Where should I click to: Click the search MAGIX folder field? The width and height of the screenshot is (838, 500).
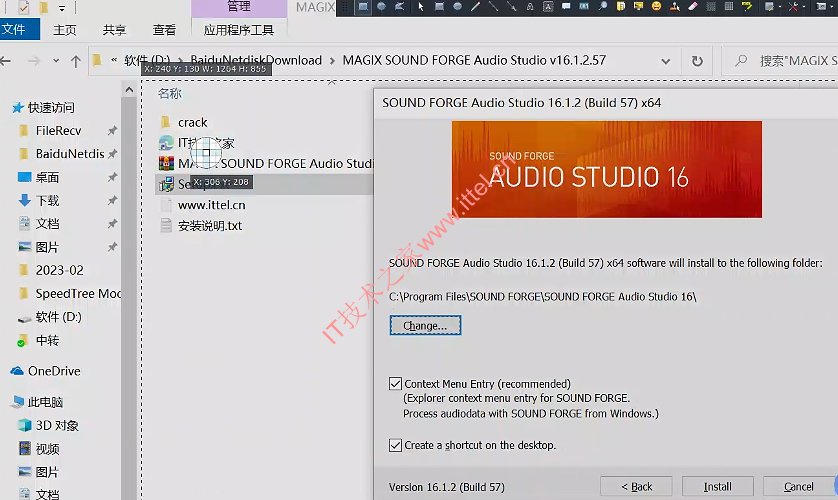coord(780,61)
